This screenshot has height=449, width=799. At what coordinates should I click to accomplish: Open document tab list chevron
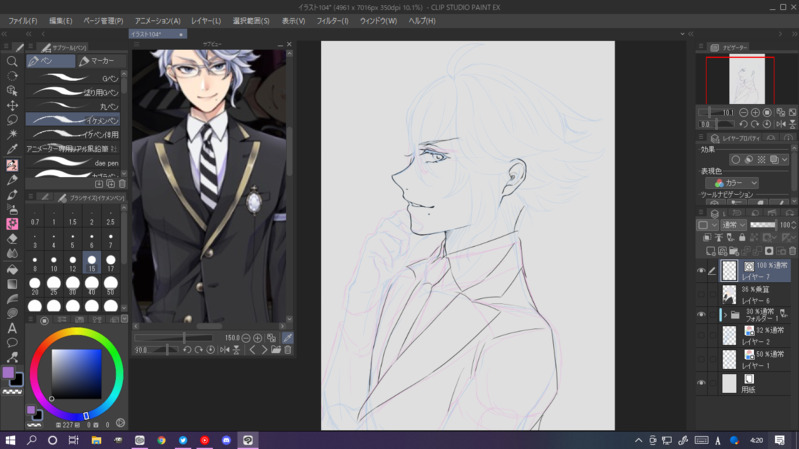(682, 34)
